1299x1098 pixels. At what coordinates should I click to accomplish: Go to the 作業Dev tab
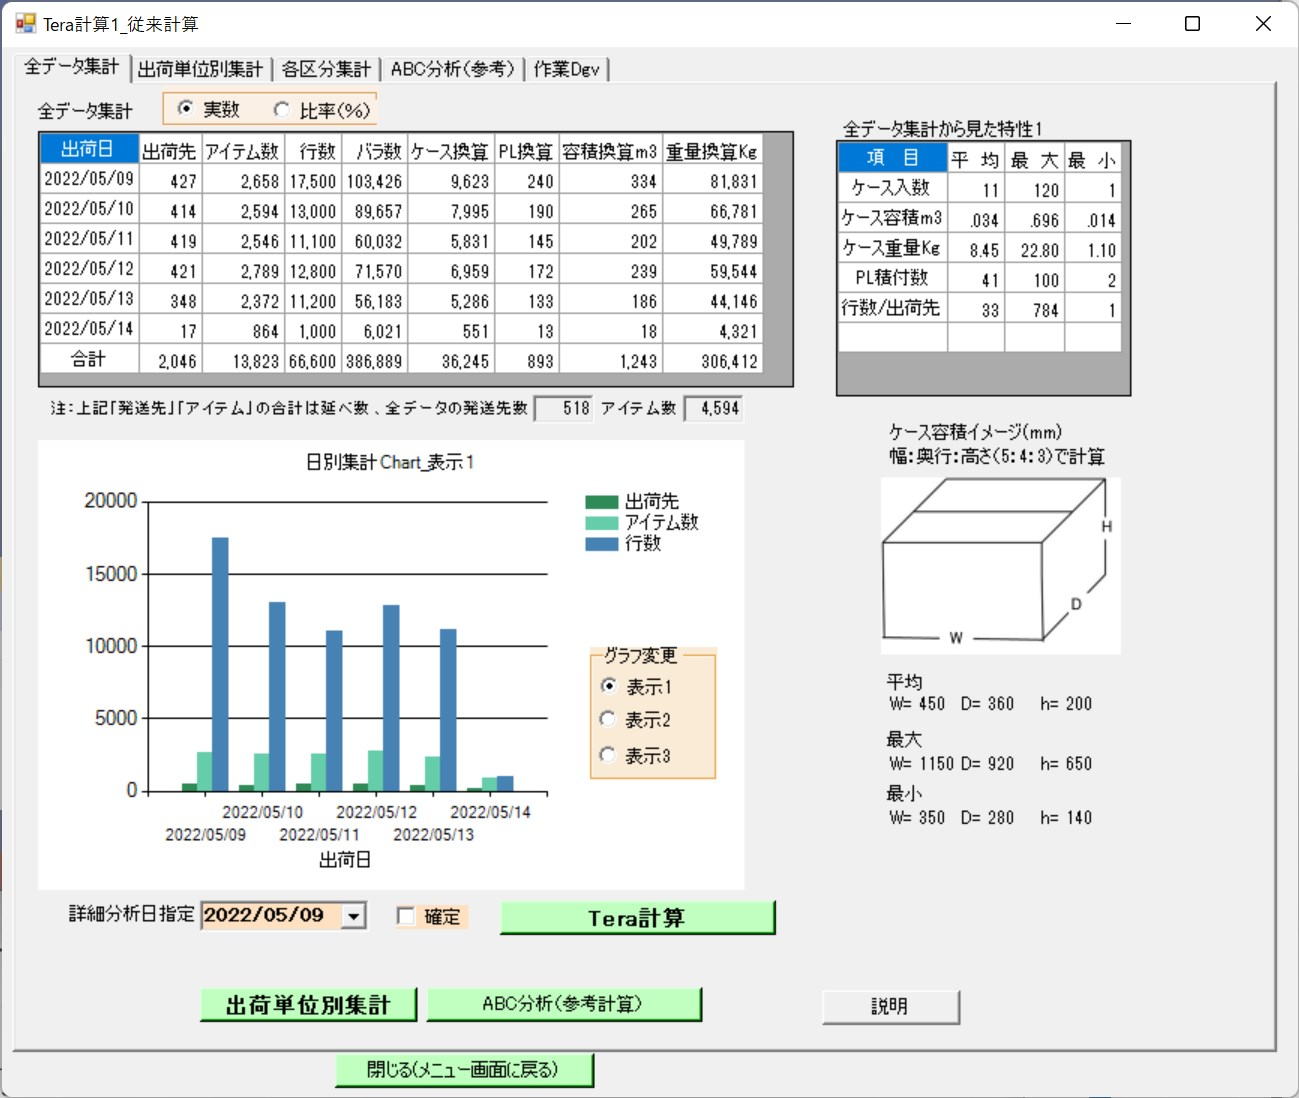[566, 69]
